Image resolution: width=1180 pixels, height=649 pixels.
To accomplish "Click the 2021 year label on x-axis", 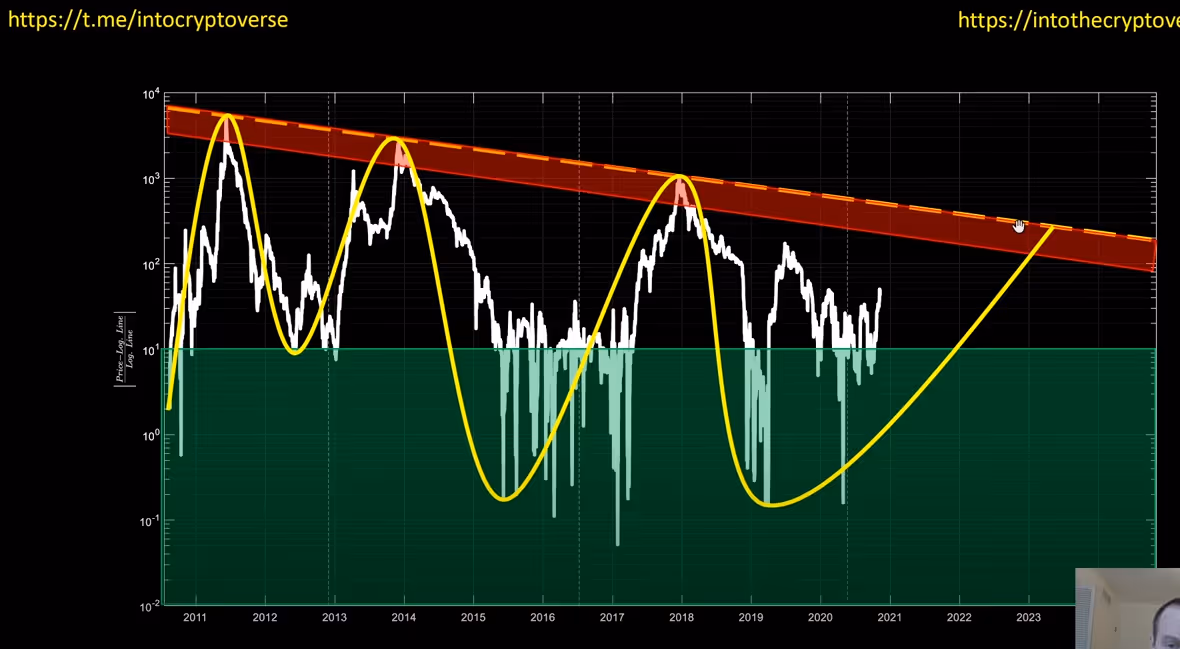I will [x=889, y=617].
